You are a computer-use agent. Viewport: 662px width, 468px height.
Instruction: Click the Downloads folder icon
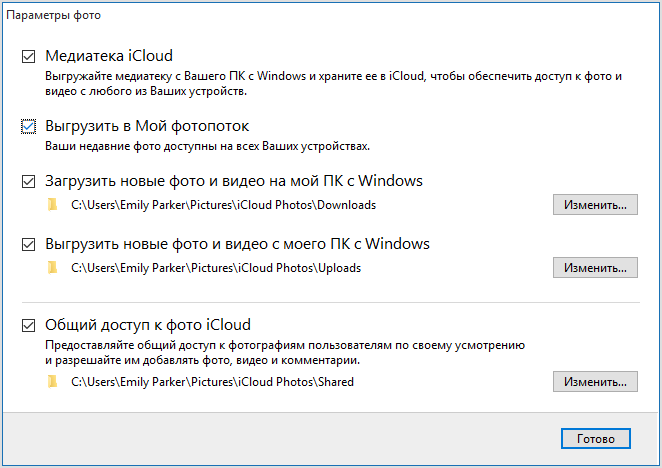pyautogui.click(x=52, y=206)
